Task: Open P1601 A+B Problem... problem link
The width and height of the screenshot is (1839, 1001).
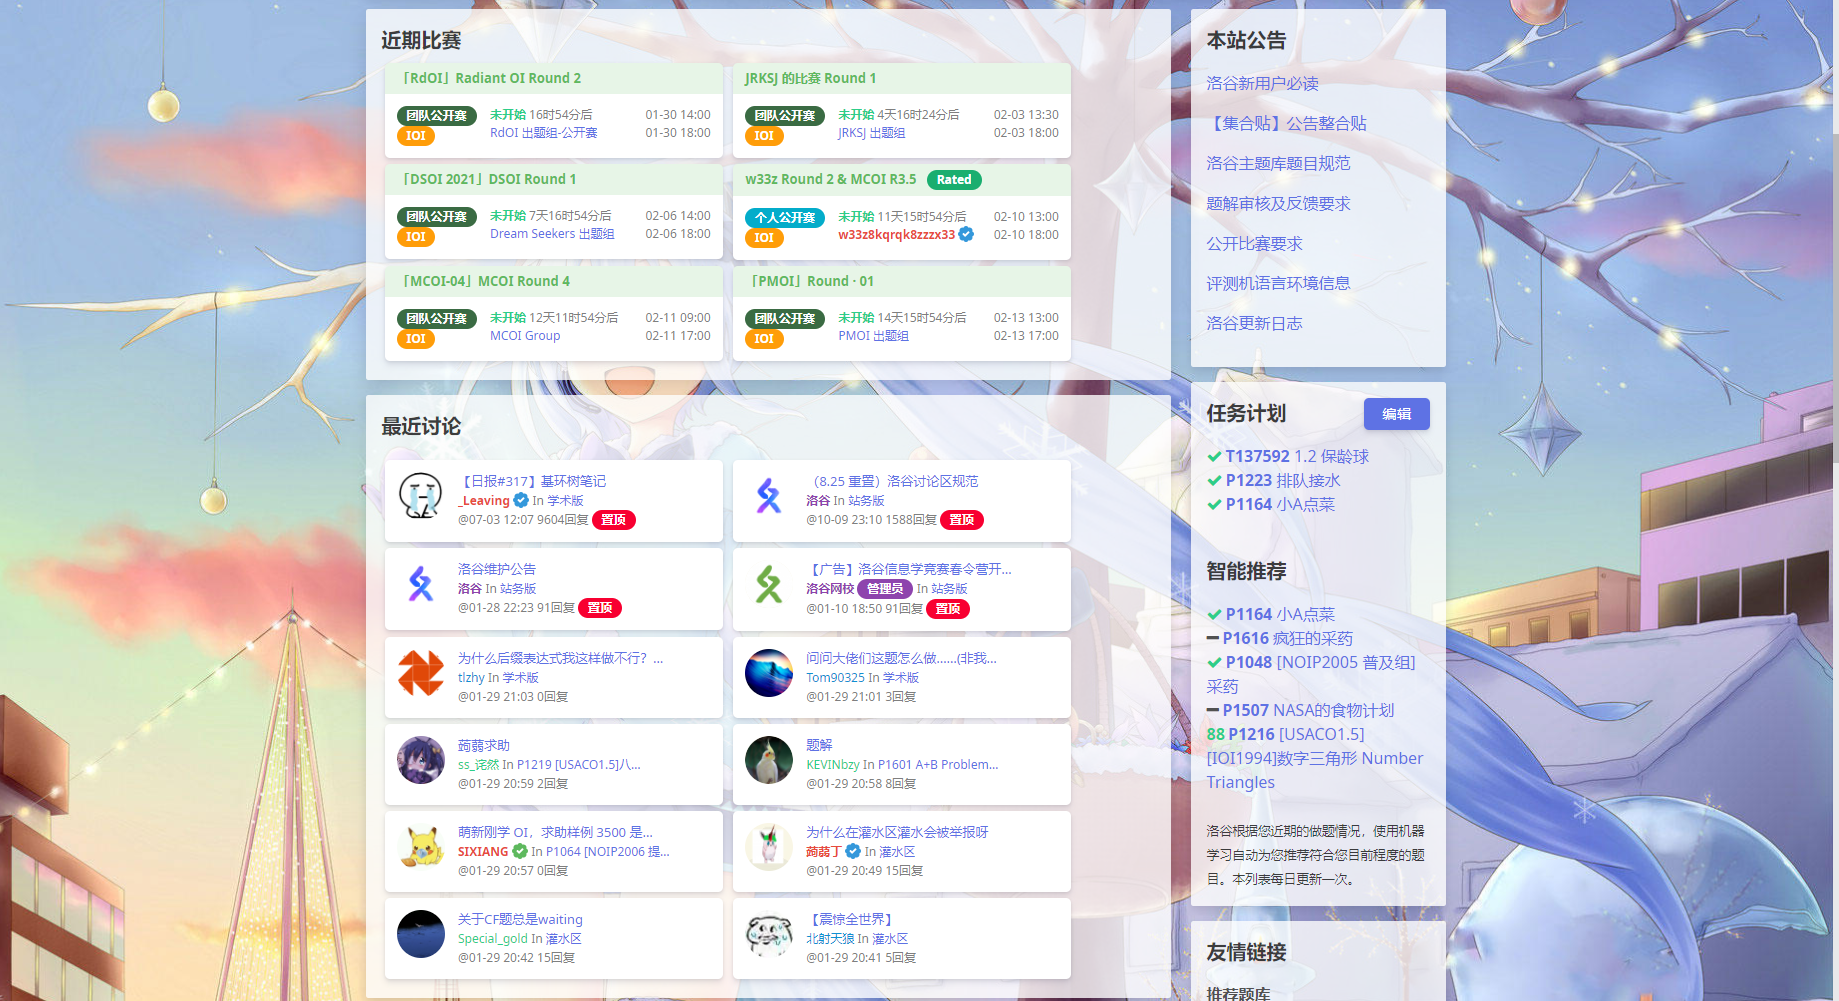Action: tap(938, 765)
